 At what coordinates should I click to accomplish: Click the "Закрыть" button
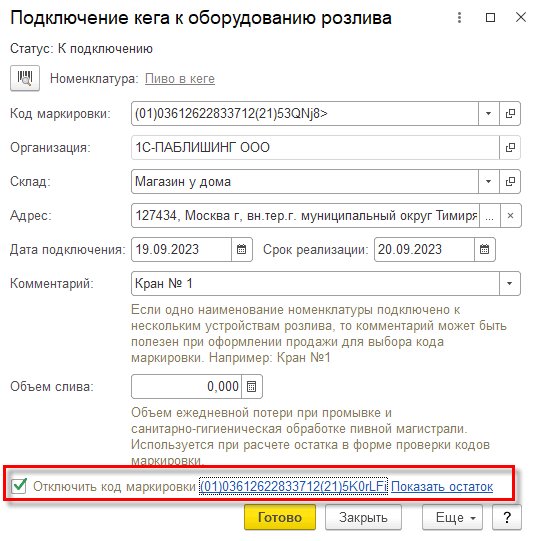click(x=363, y=517)
